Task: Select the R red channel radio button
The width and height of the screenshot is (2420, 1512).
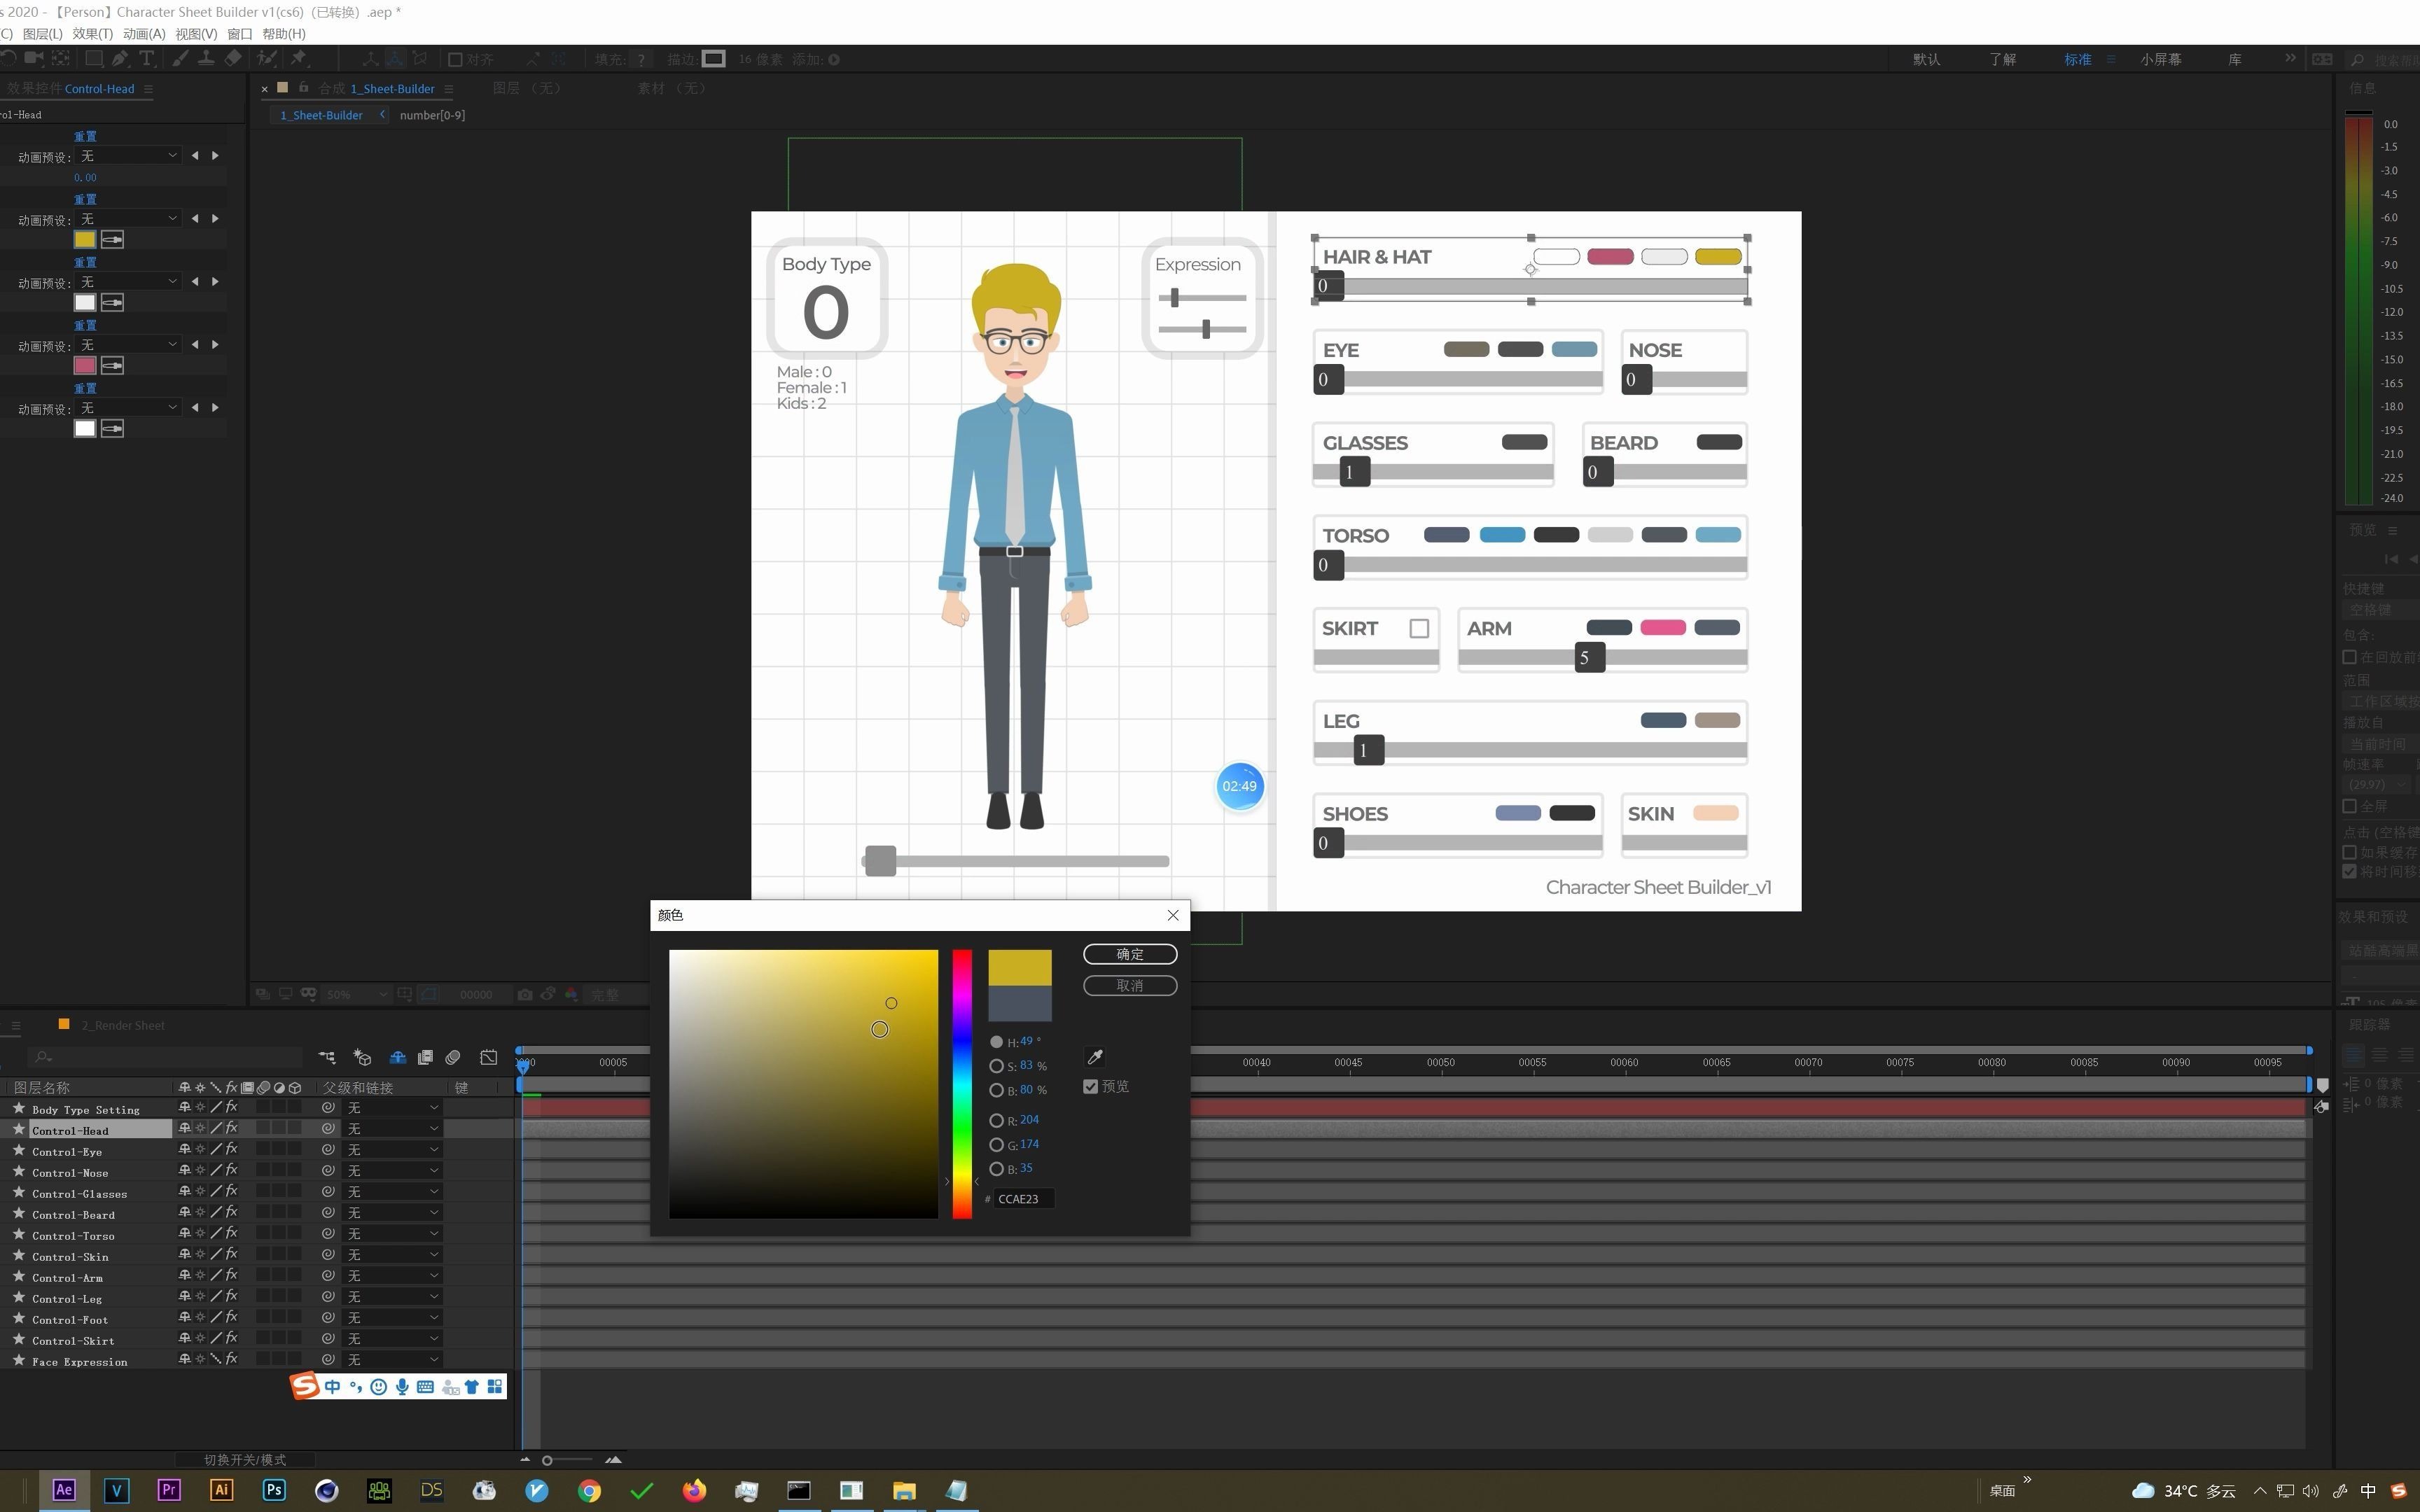Action: 996,1120
